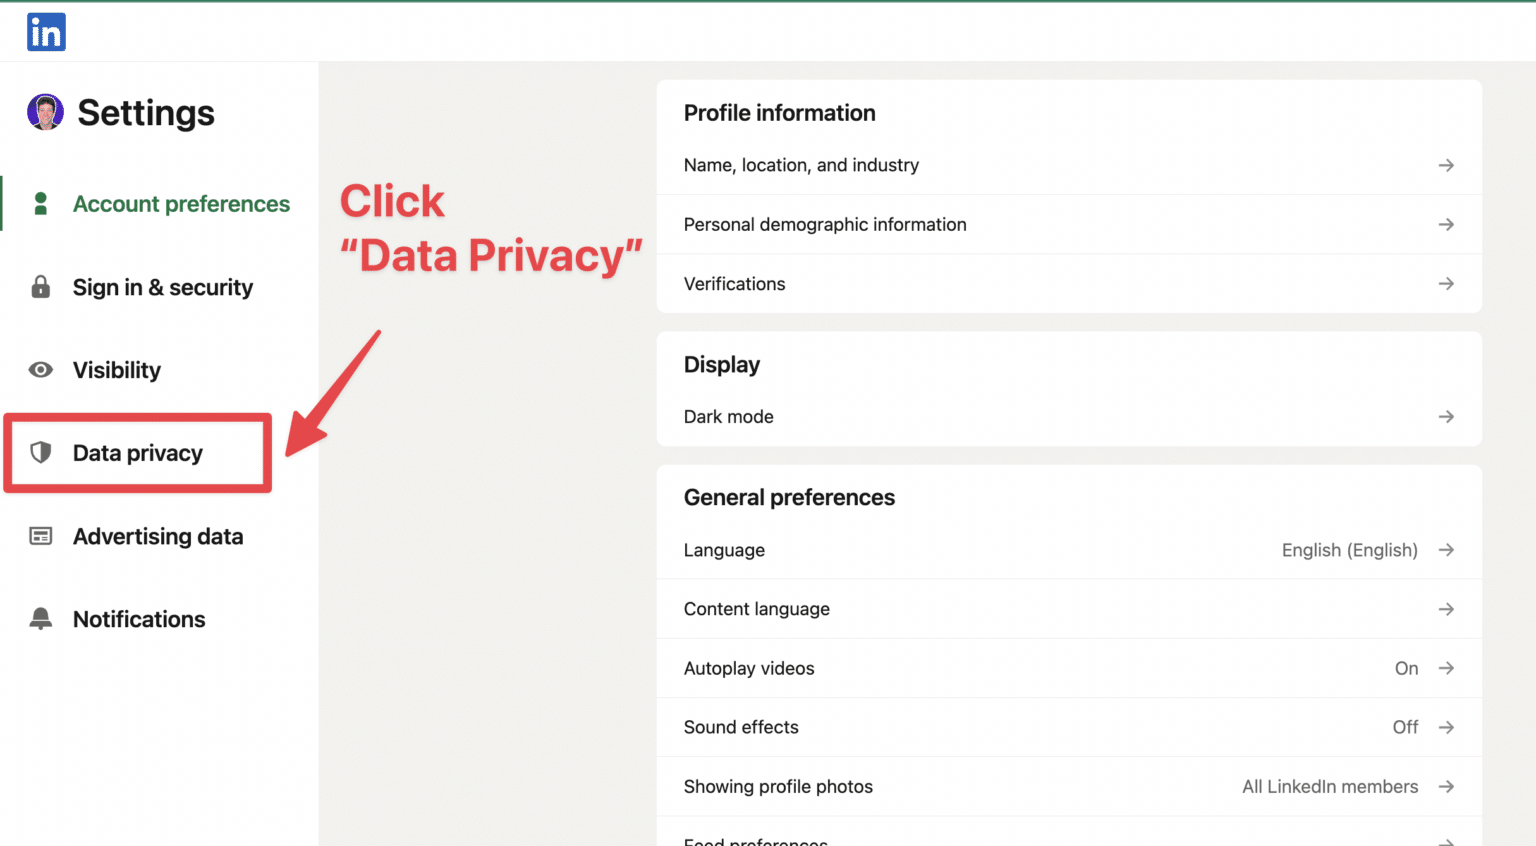Click the Content language arrow
Viewport: 1536px width, 846px height.
pyautogui.click(x=1446, y=609)
